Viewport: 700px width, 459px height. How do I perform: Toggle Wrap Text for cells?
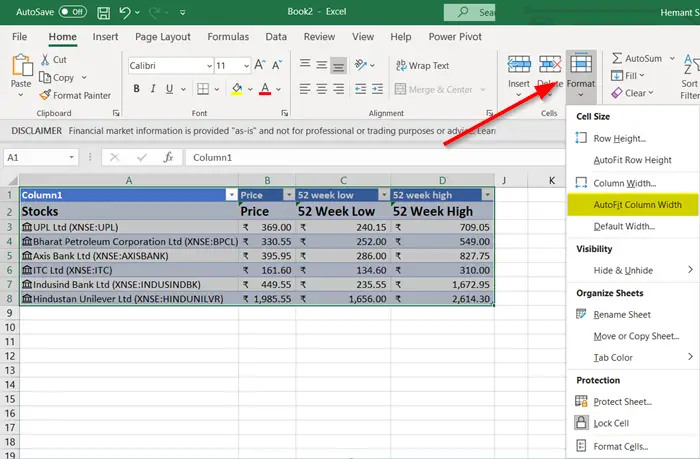pyautogui.click(x=422, y=66)
